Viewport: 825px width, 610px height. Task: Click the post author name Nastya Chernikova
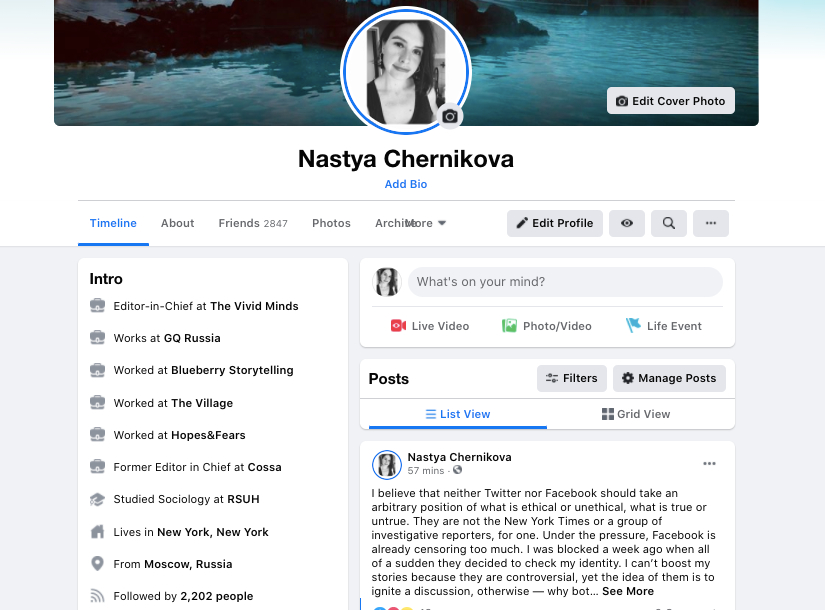[459, 457]
